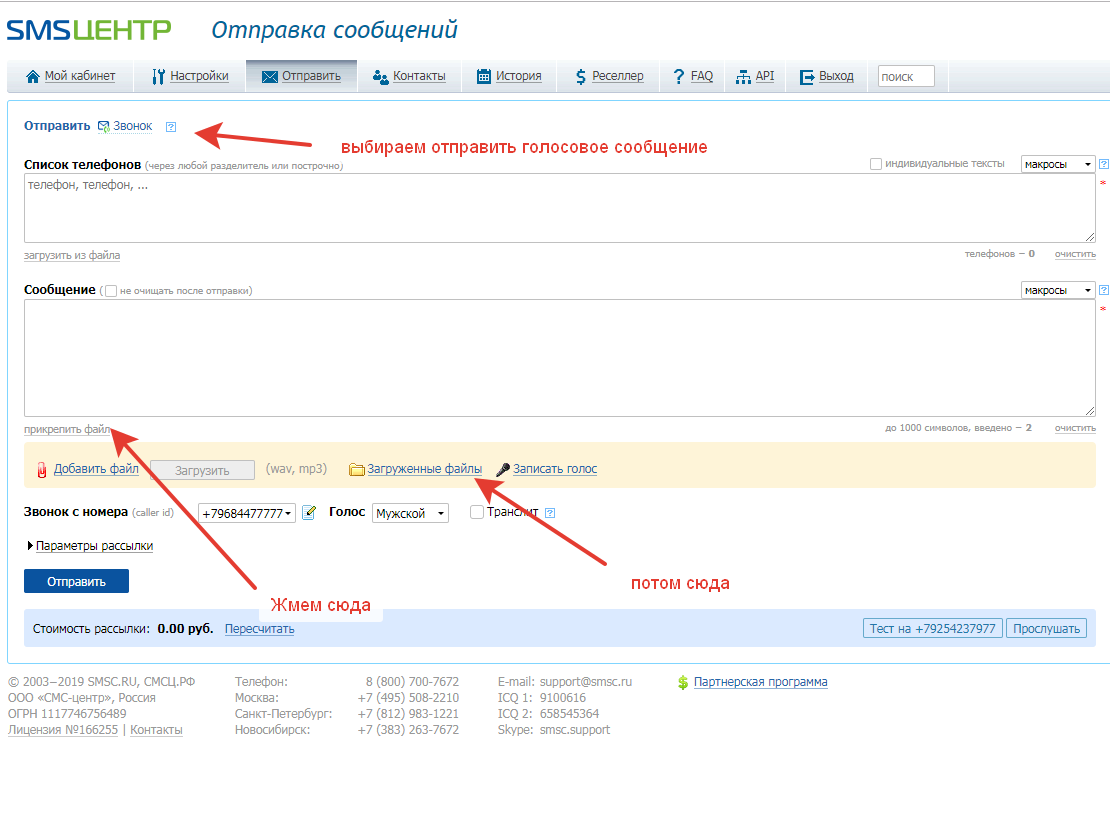Click the microphone Записать голос icon
1110x832 pixels.
click(x=503, y=469)
